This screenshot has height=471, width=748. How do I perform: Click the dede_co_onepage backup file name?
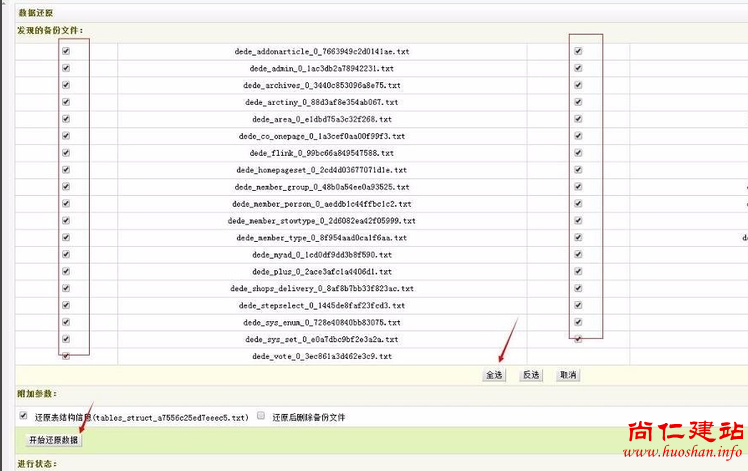click(321, 136)
